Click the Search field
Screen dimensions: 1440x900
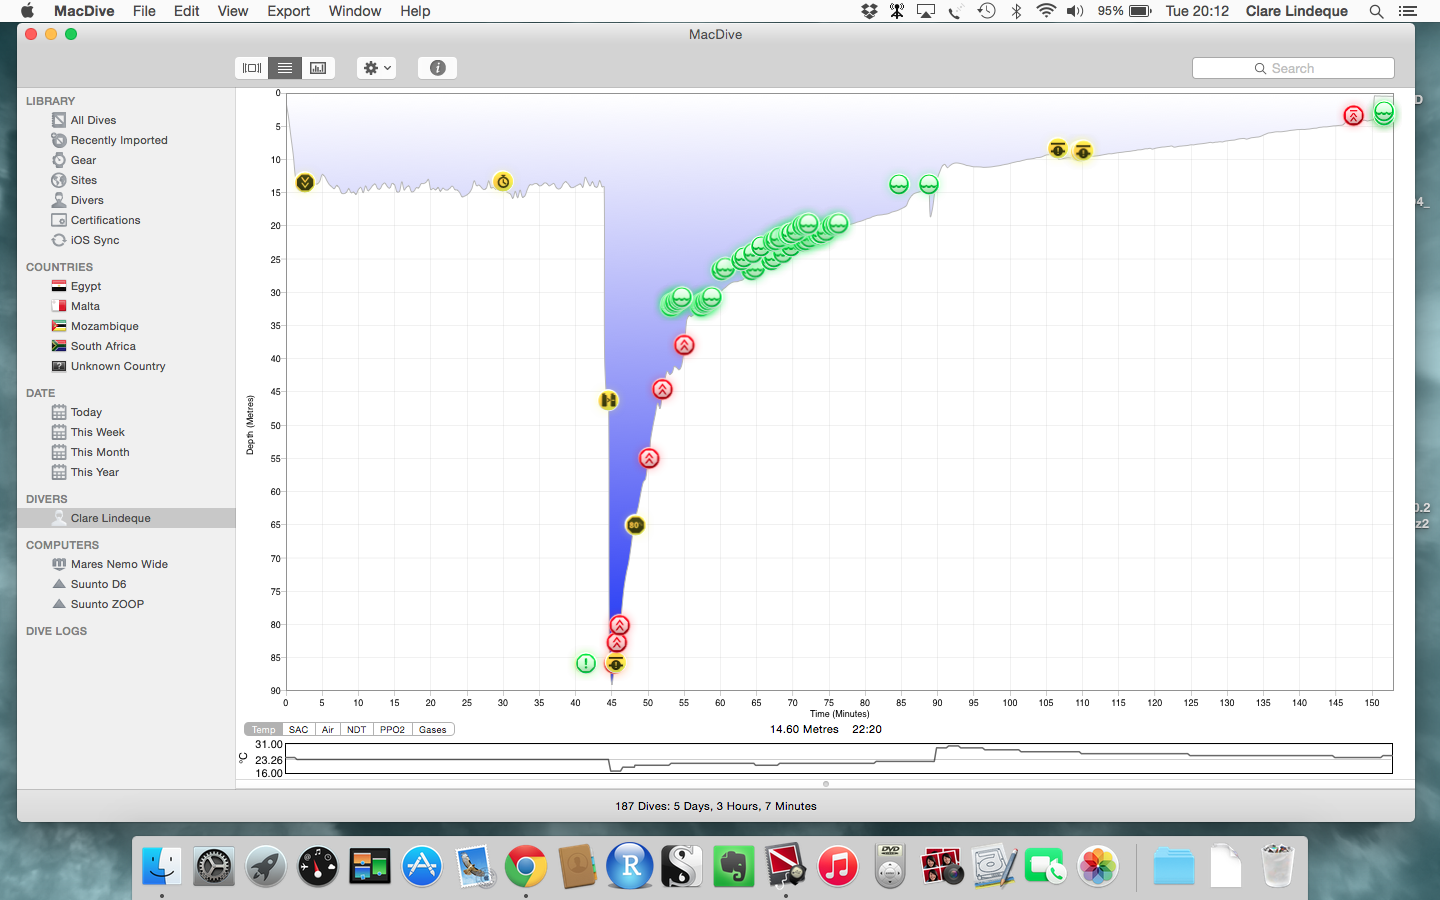(1293, 68)
